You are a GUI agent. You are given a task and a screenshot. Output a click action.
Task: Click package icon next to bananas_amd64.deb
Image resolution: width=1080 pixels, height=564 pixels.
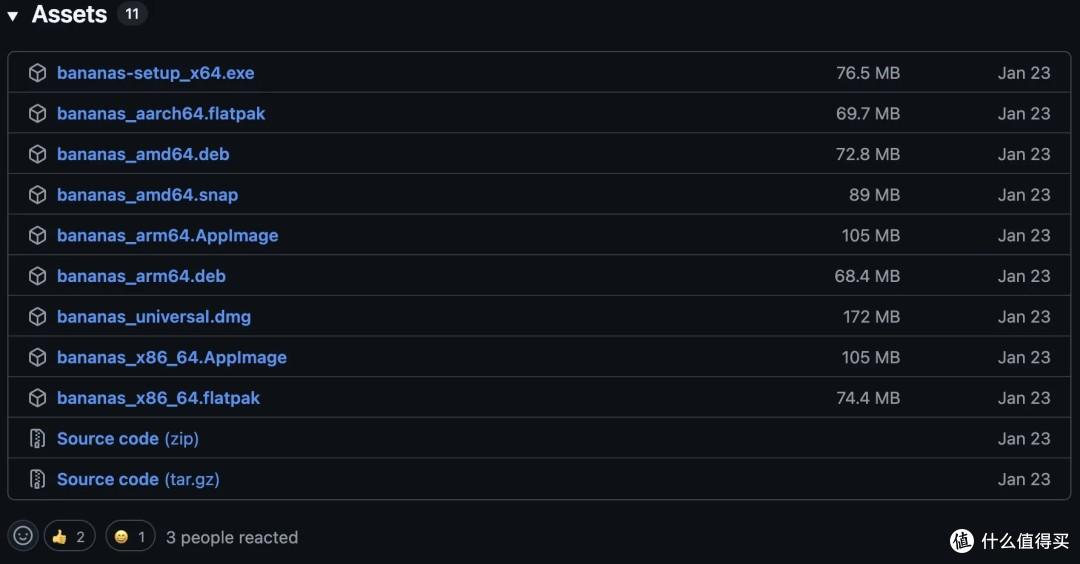point(37,154)
